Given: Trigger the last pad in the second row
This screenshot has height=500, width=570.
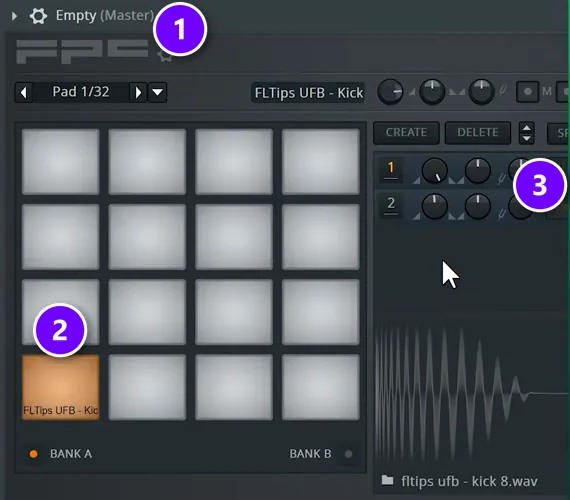Looking at the screenshot, I should pos(321,237).
